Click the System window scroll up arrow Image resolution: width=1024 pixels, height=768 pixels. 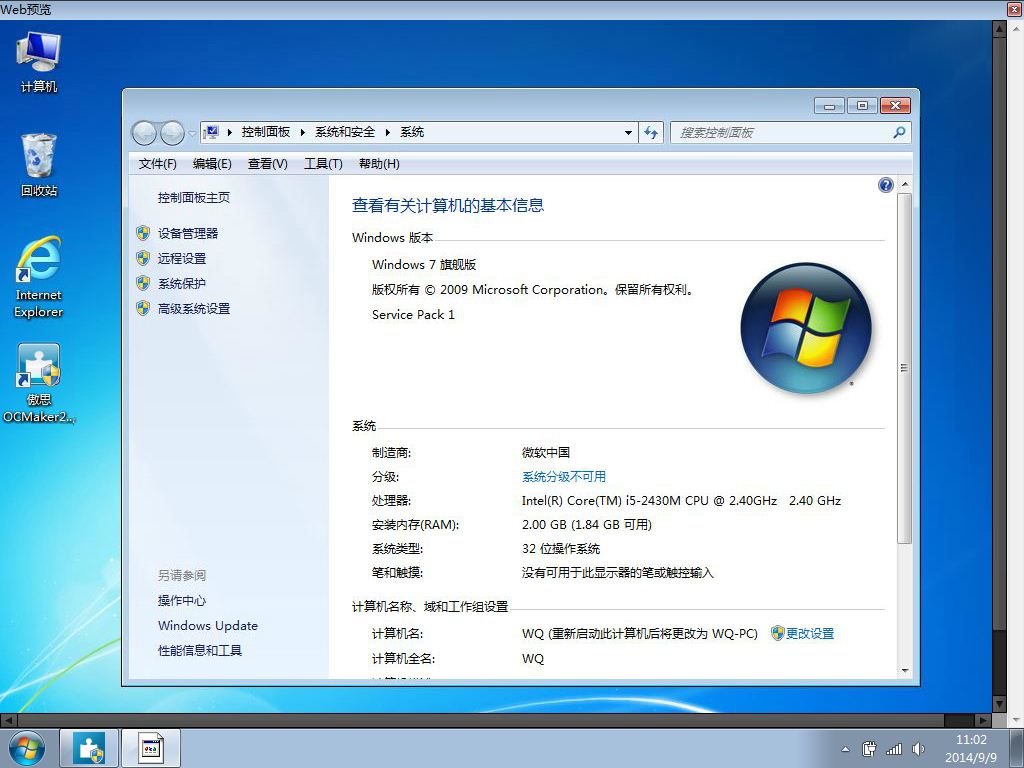pyautogui.click(x=904, y=185)
